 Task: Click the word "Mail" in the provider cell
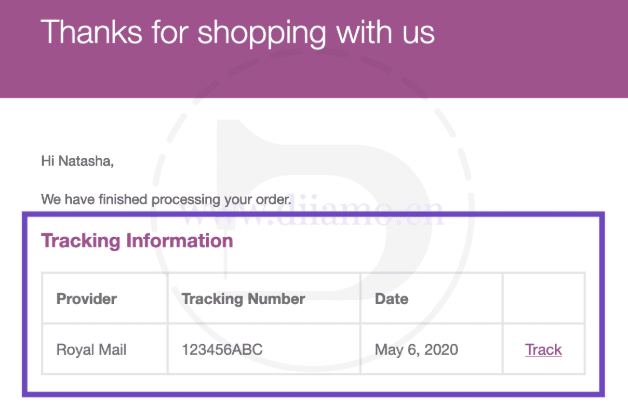coord(111,350)
